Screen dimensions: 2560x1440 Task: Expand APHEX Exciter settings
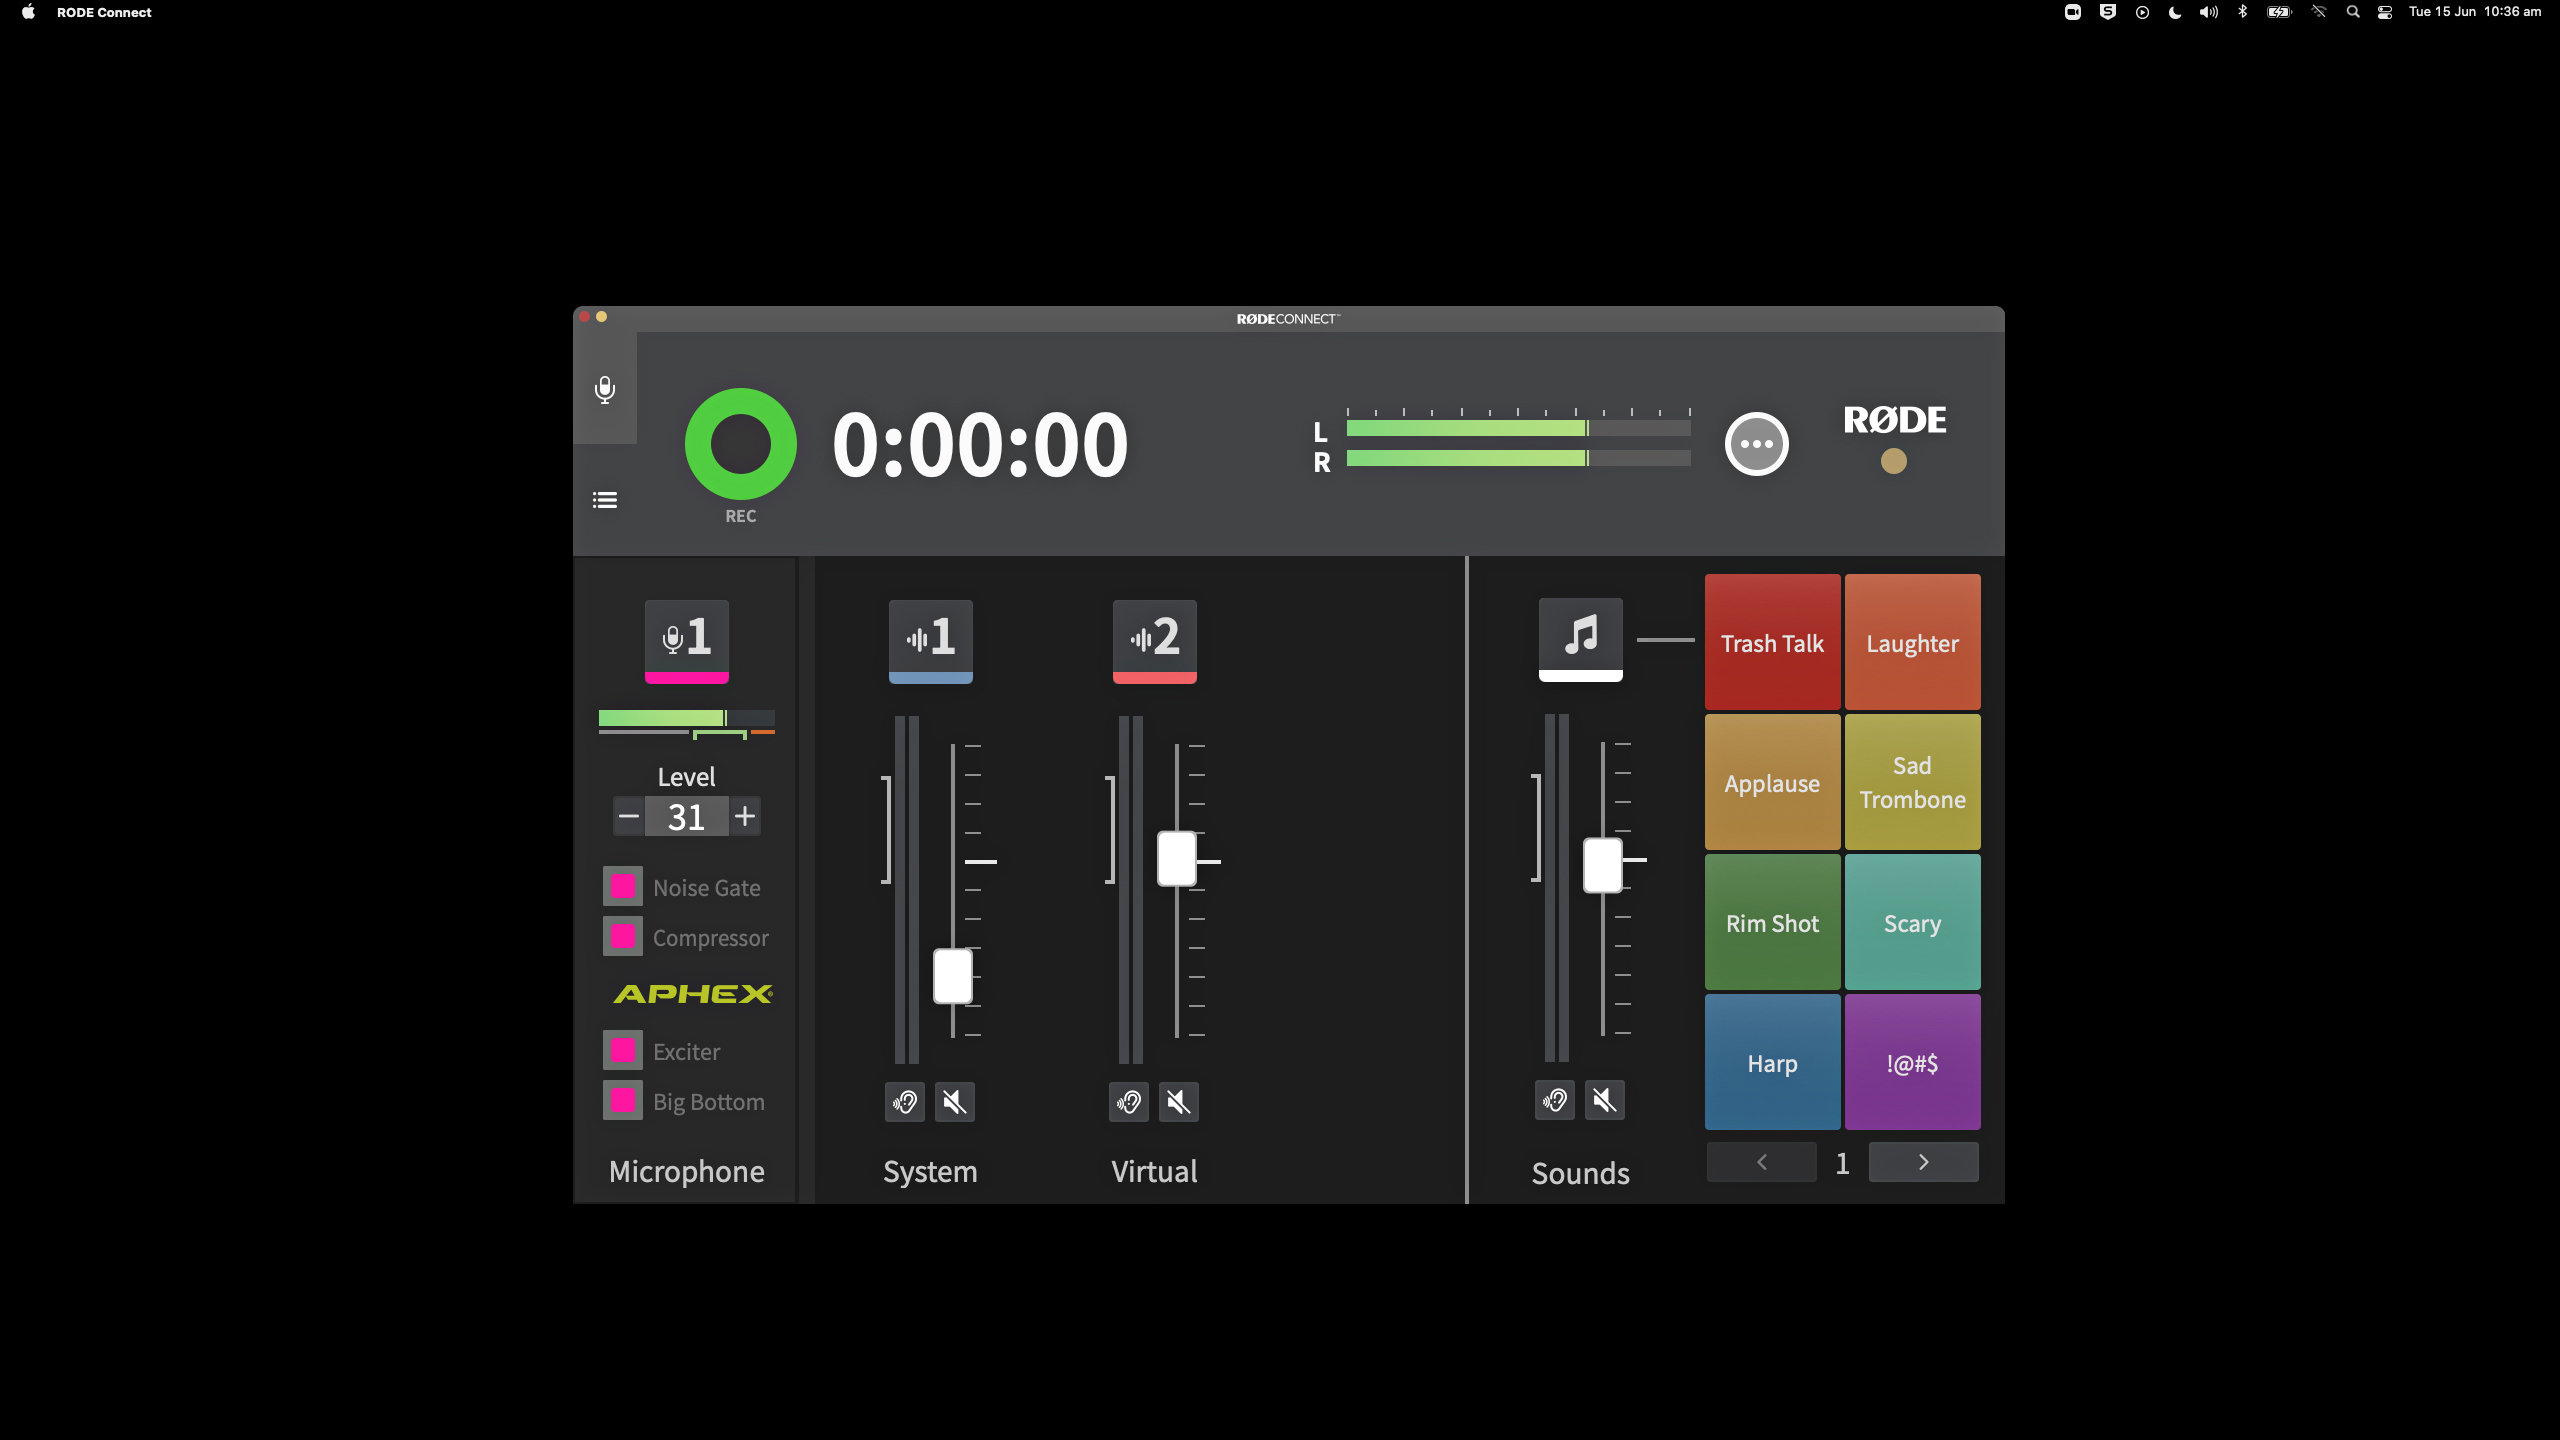[687, 1050]
